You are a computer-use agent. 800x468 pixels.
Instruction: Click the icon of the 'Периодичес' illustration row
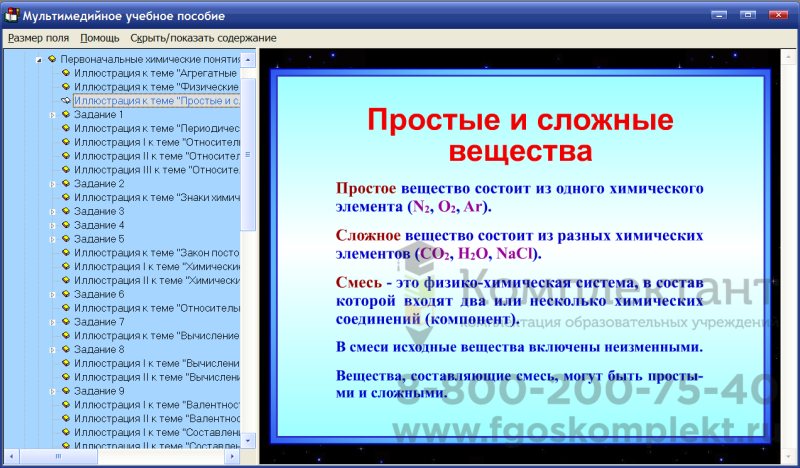(66, 128)
